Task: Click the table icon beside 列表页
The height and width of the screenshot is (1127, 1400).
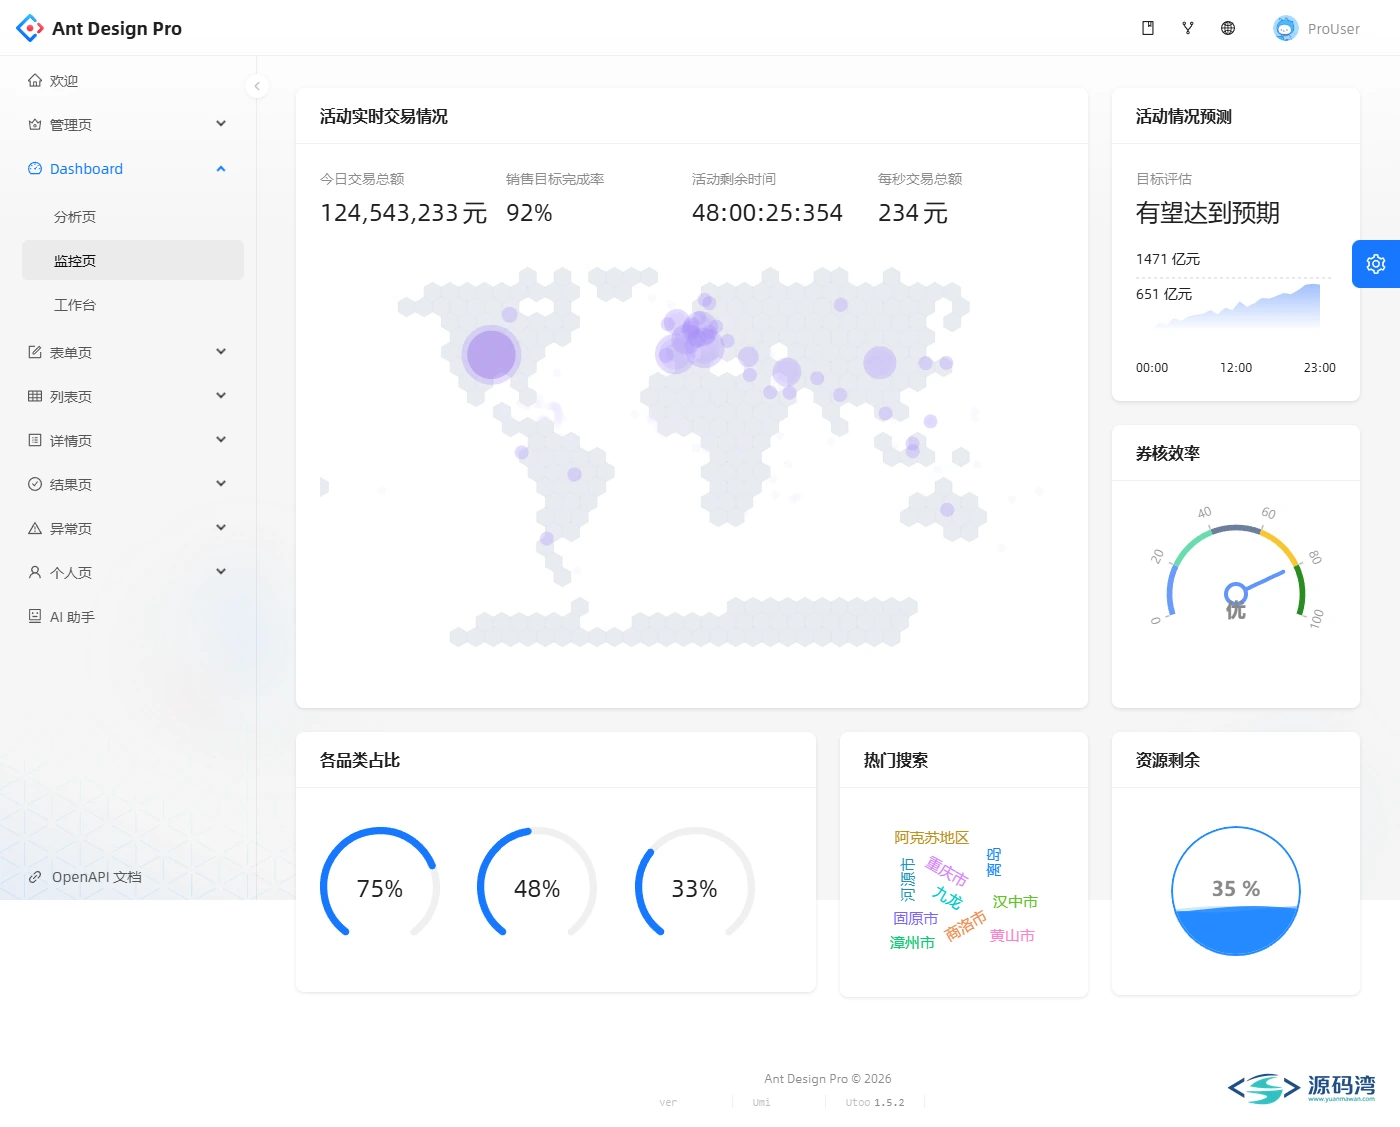Action: tap(35, 397)
